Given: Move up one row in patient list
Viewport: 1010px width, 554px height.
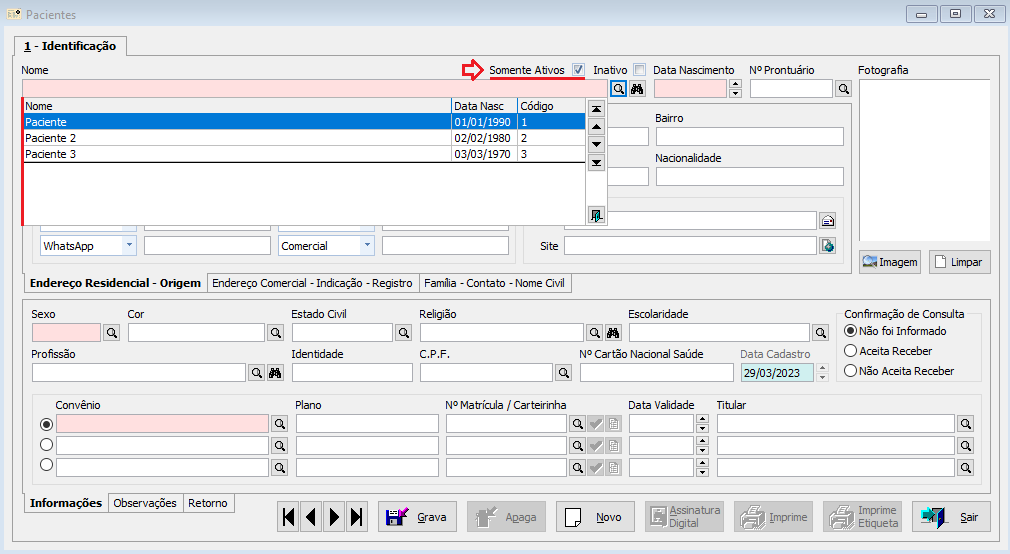Looking at the screenshot, I should pos(596,127).
